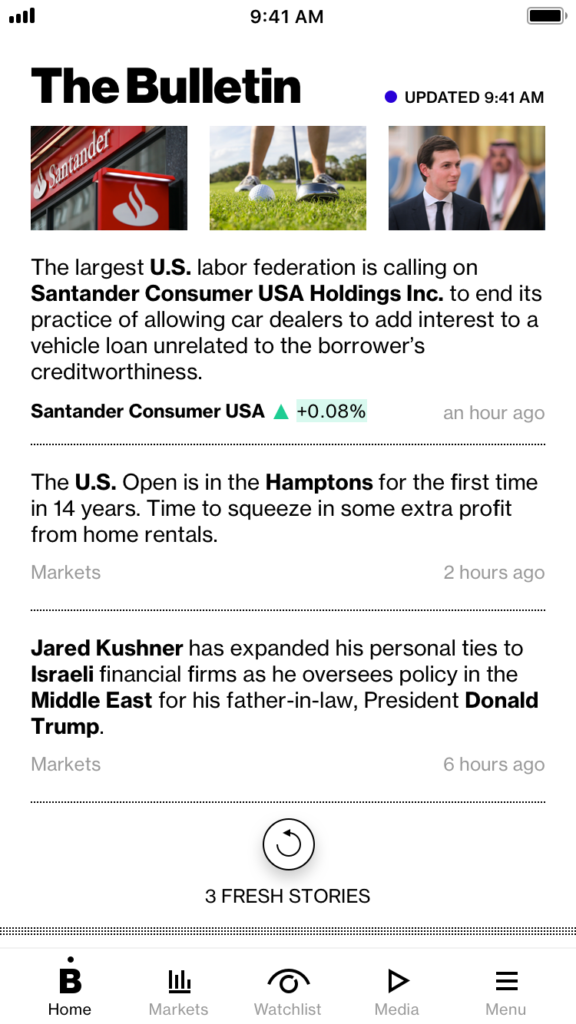Tap the +0.08% stock change badge

(332, 411)
